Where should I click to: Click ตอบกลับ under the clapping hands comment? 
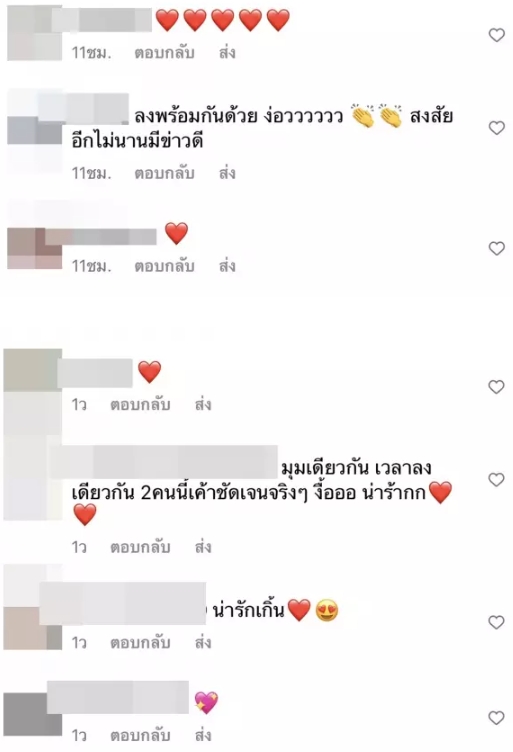click(x=164, y=173)
